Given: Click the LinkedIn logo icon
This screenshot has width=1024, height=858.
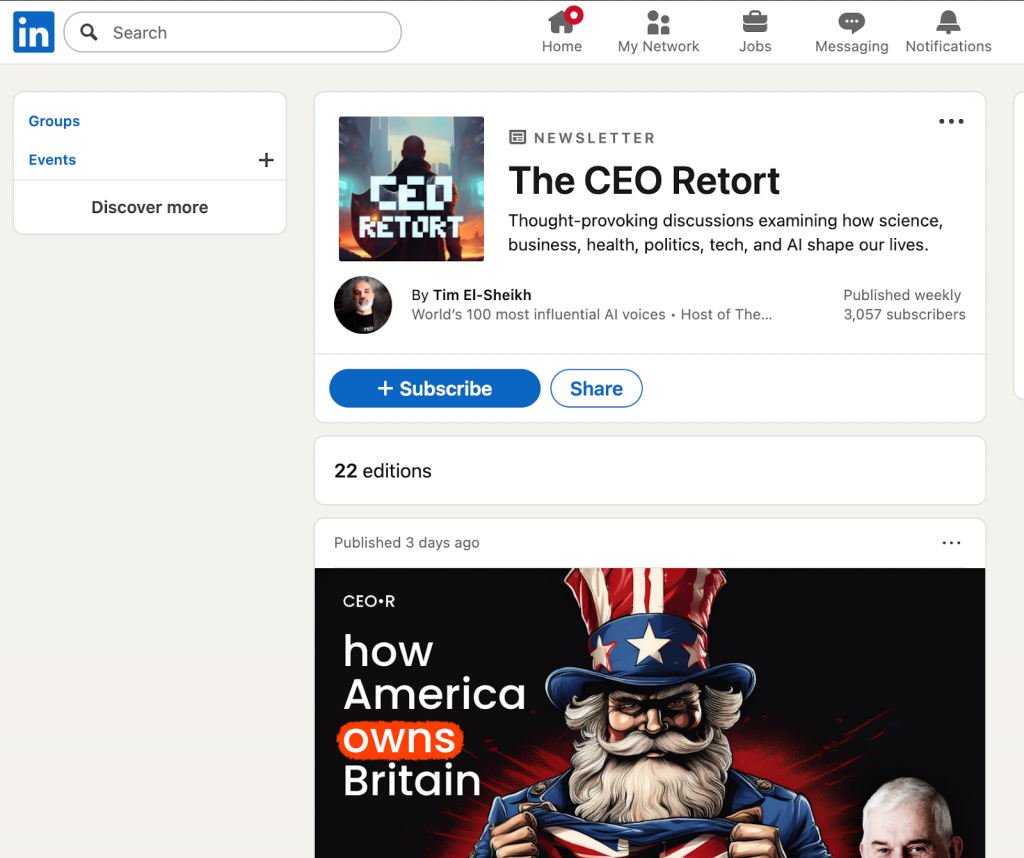Looking at the screenshot, I should [x=33, y=33].
